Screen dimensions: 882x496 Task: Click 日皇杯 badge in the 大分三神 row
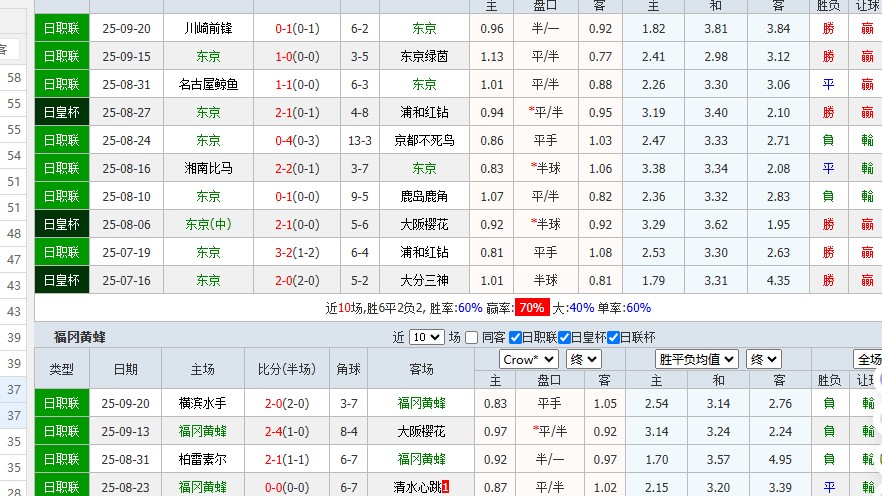[x=62, y=280]
